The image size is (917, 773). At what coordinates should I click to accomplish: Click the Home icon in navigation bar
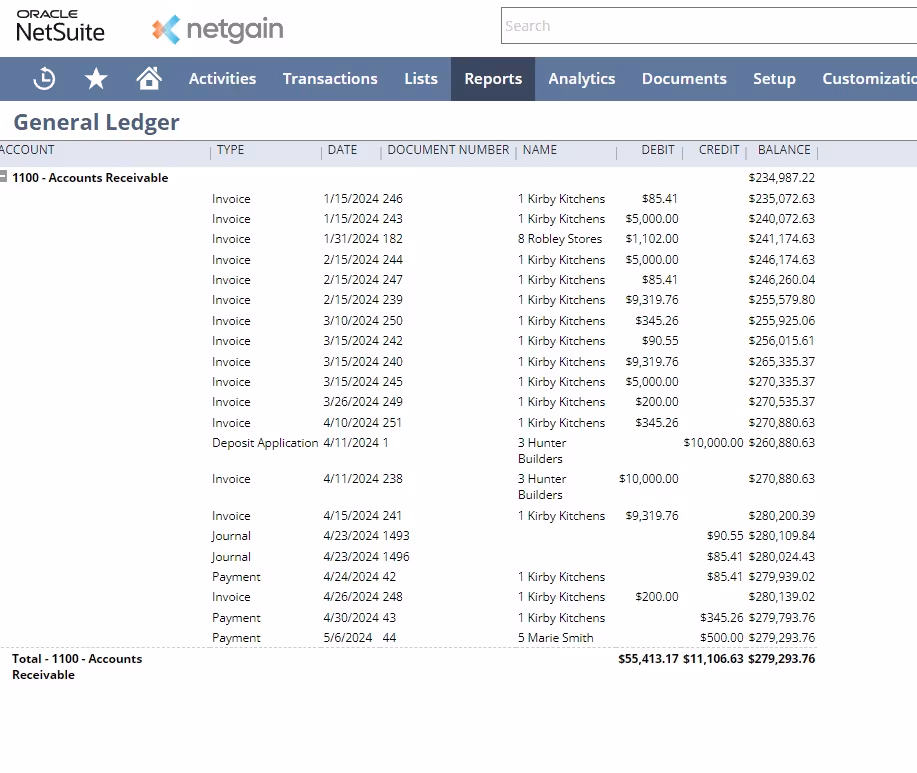coord(147,78)
